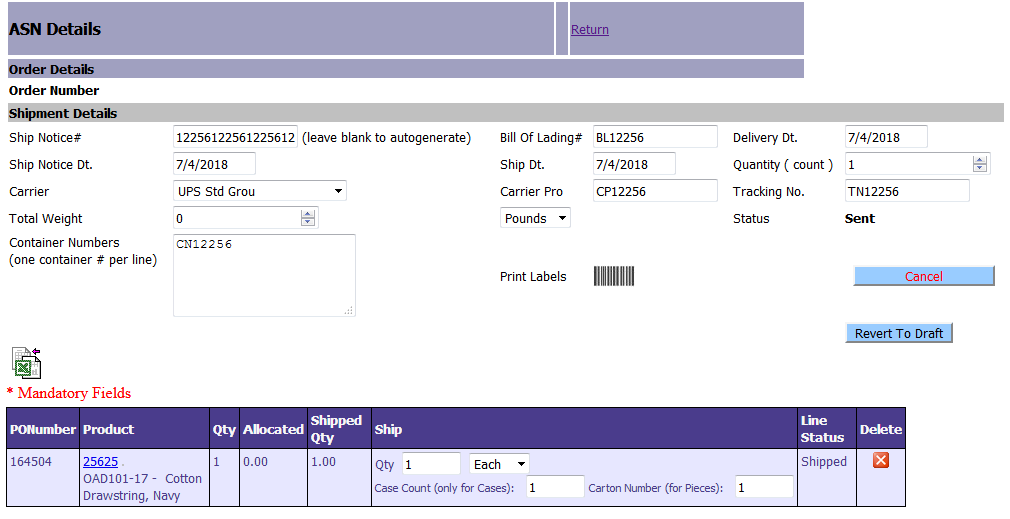Click the Carton Number input field
Image resolution: width=1010 pixels, height=519 pixels.
tap(763, 487)
